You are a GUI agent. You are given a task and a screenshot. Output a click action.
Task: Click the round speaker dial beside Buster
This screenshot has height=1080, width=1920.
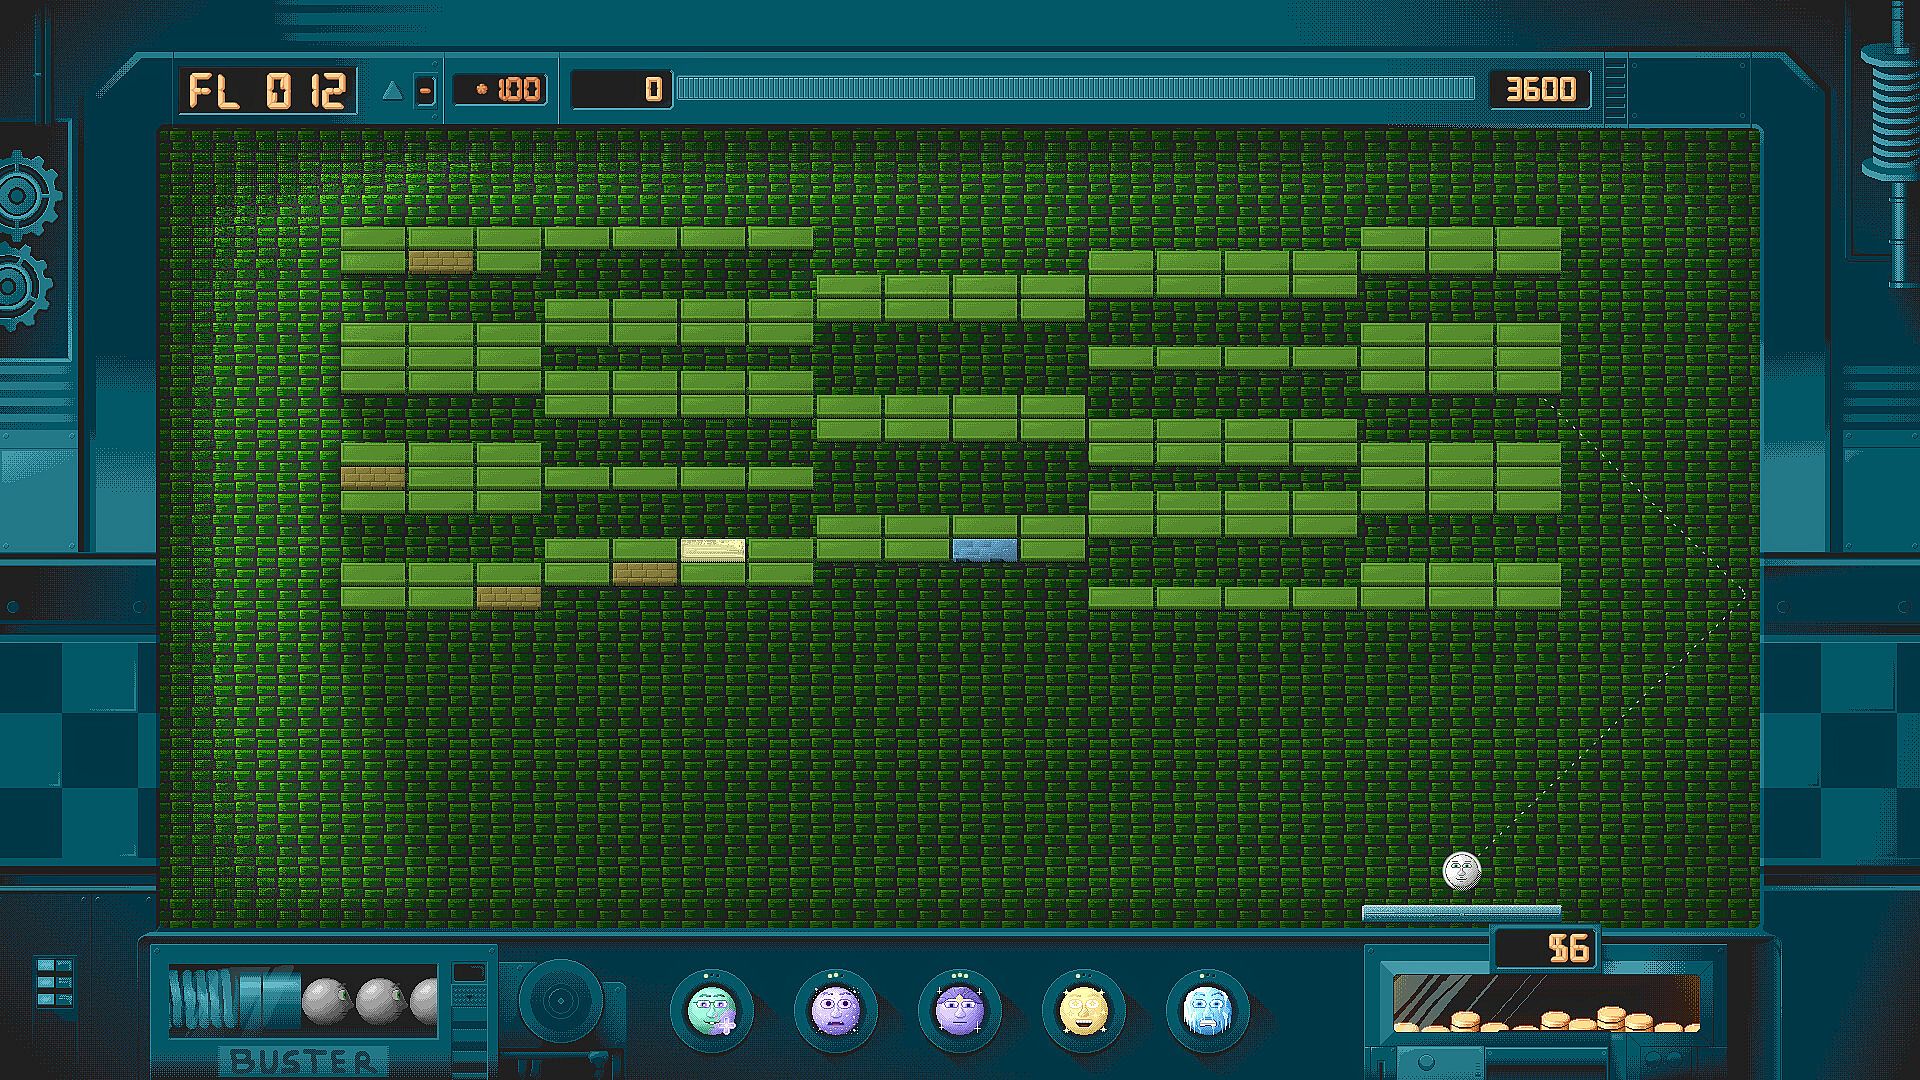[x=560, y=1001]
